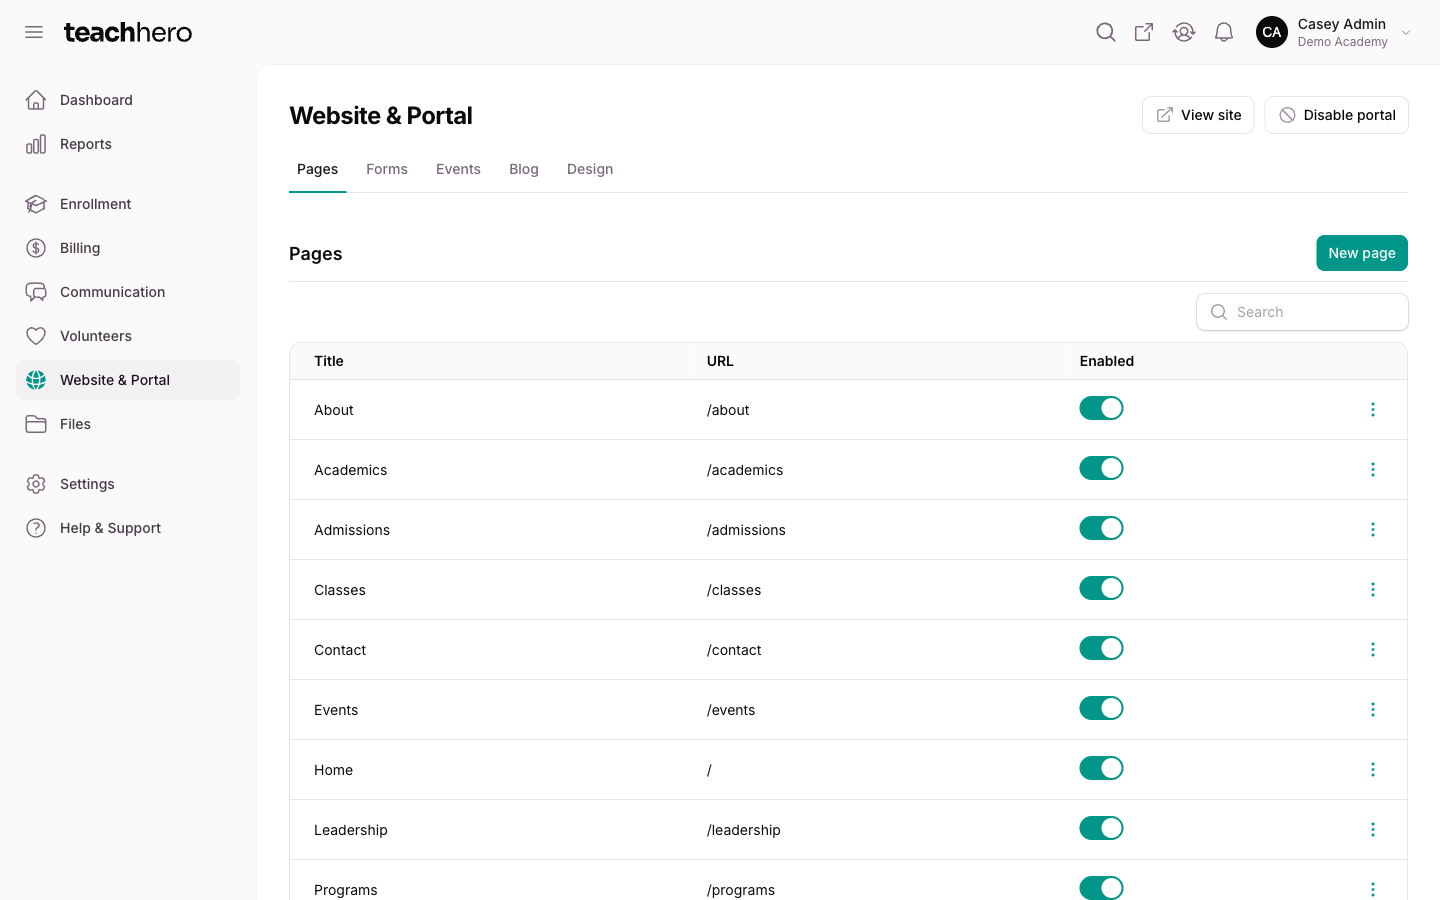The width and height of the screenshot is (1440, 900).
Task: Open Help & Support in the sidebar
Action: [x=128, y=528]
